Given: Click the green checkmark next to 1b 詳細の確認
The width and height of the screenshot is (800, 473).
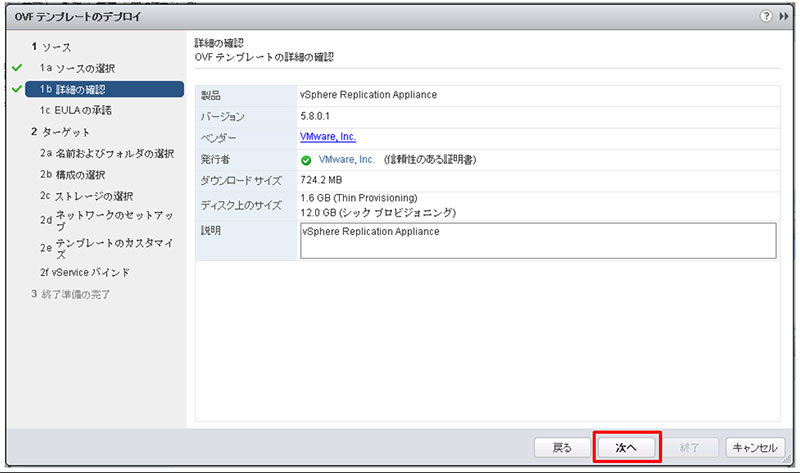Looking at the screenshot, I should [17, 89].
